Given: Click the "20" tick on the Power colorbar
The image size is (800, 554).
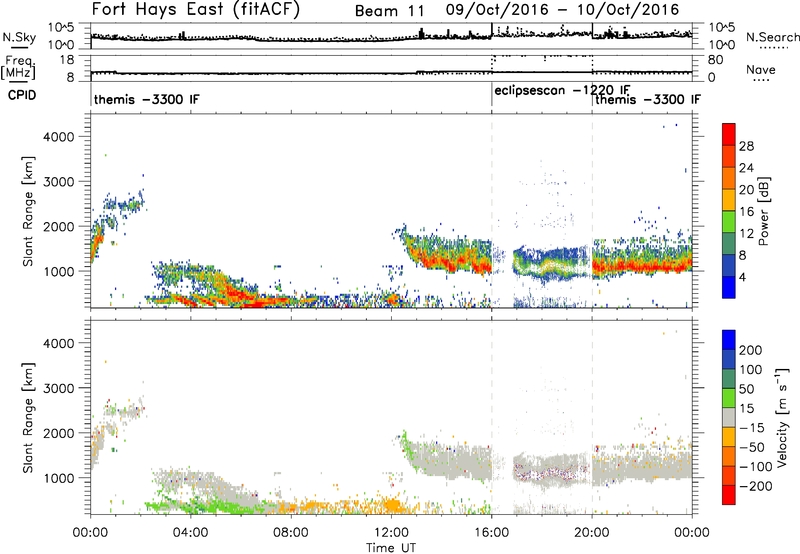Looking at the screenshot, I should pyautogui.click(x=746, y=190).
